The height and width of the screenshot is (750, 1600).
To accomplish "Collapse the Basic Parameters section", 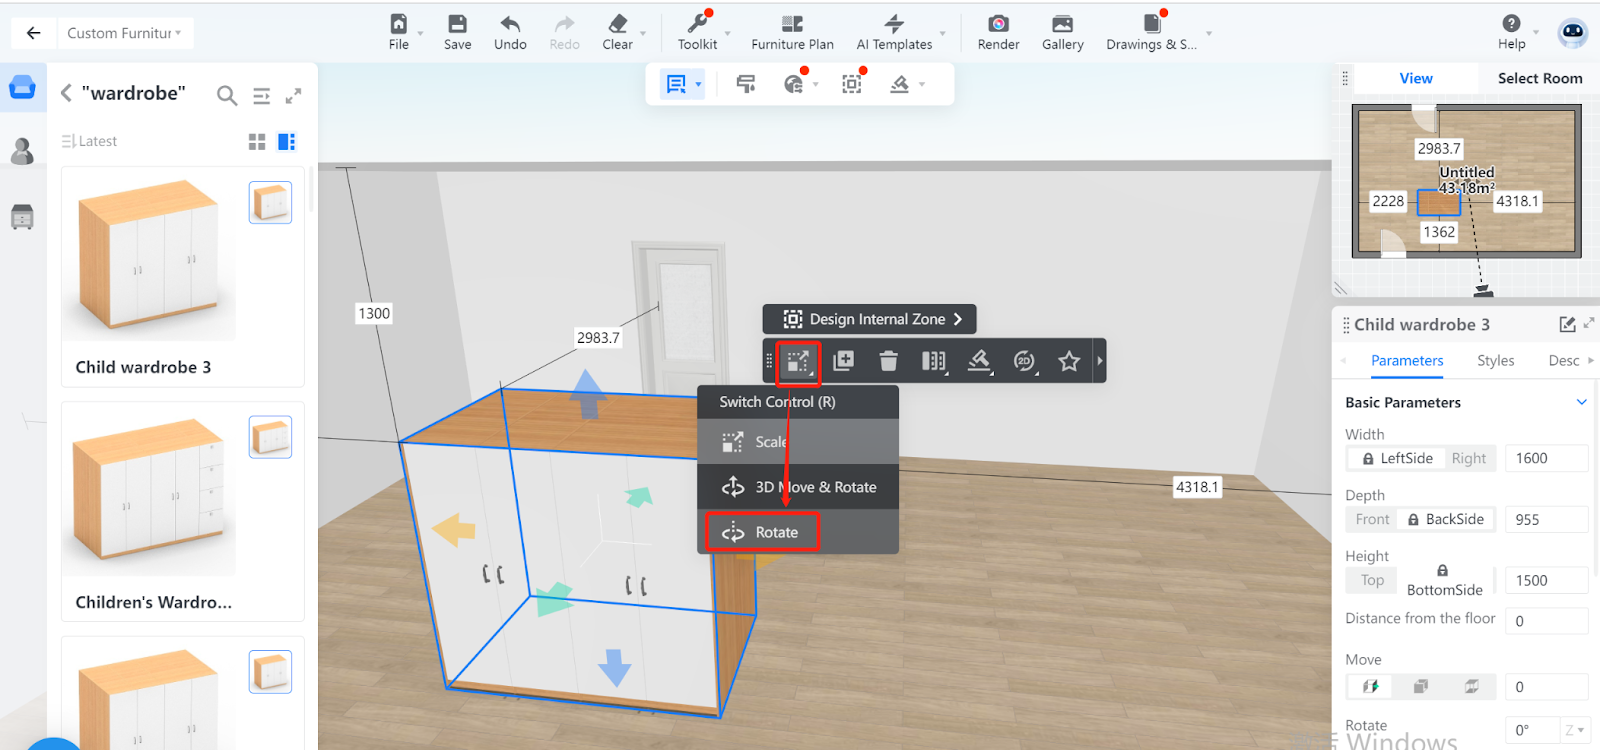I will (x=1581, y=402).
